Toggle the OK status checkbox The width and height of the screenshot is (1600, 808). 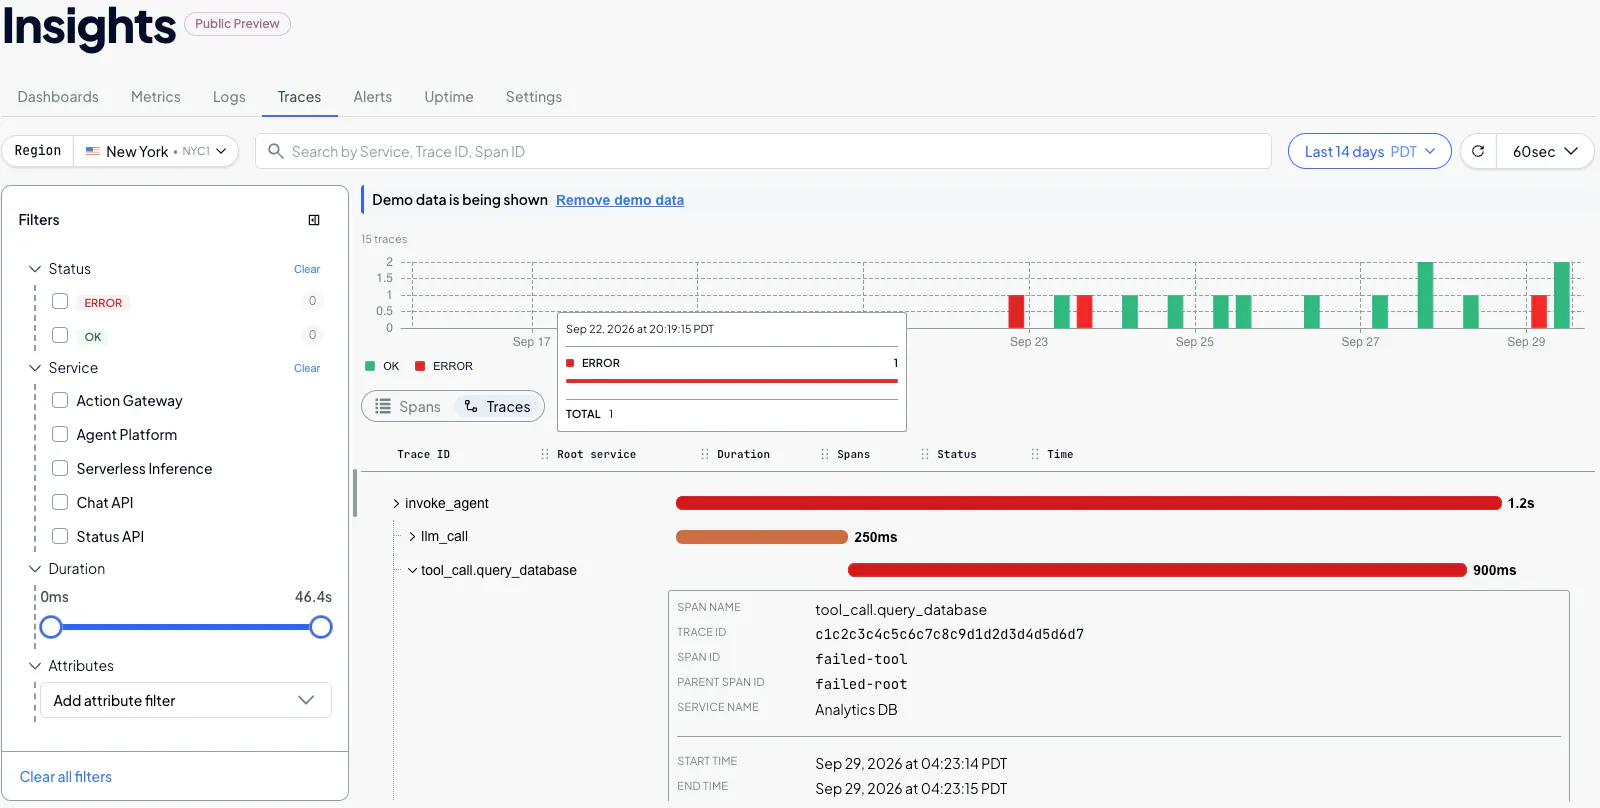click(x=60, y=335)
